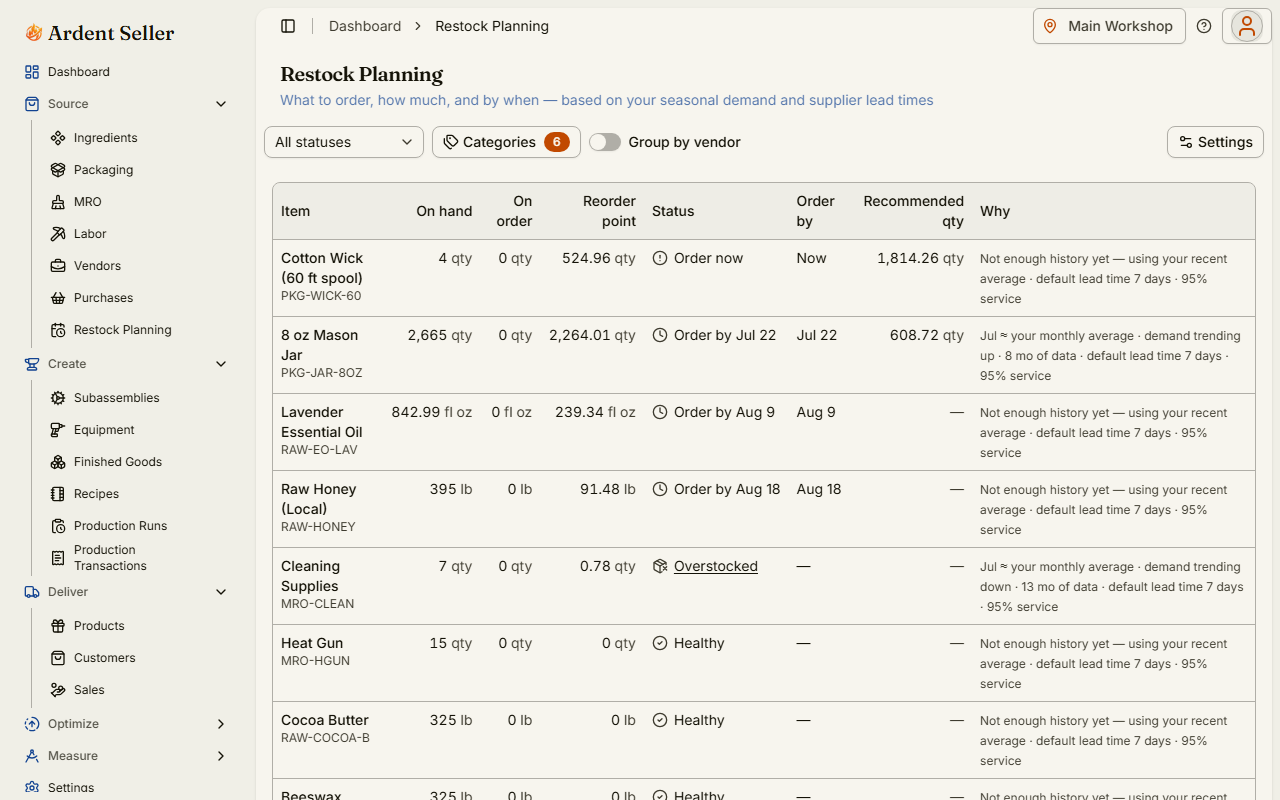
Task: Click the Purchases basket icon
Action: coord(58,298)
